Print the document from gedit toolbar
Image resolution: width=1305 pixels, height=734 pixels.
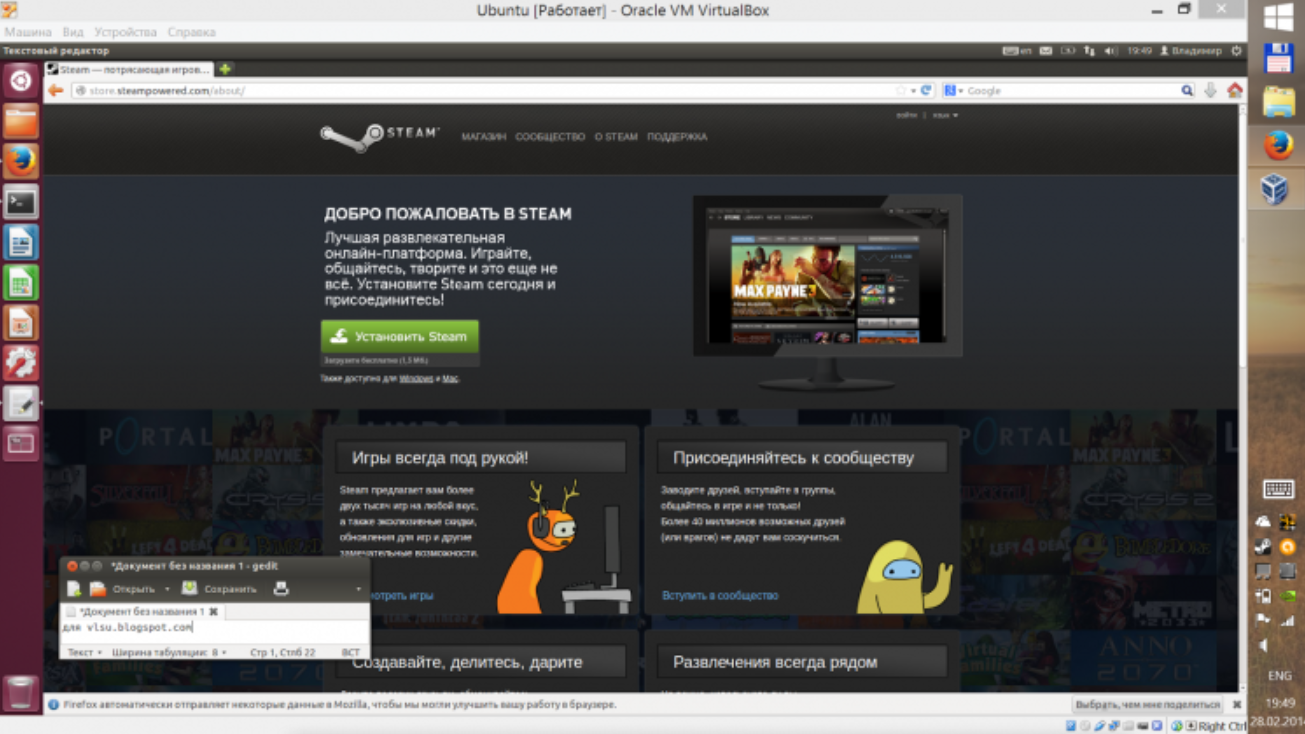pos(281,589)
